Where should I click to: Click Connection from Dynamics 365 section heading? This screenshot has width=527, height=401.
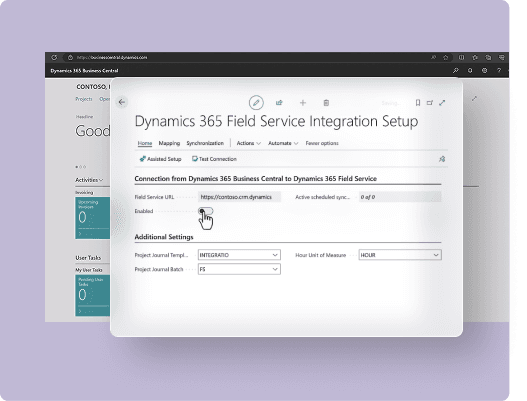tap(255, 179)
